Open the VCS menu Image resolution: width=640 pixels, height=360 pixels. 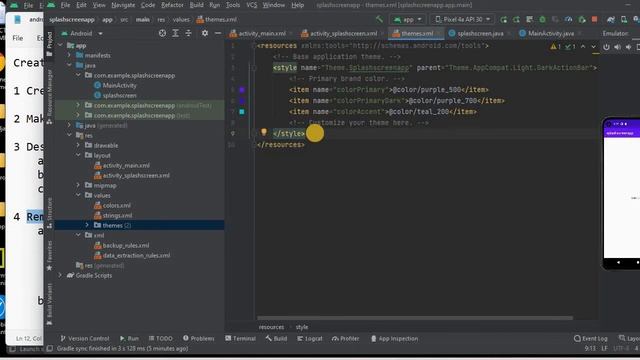tap(252, 5)
